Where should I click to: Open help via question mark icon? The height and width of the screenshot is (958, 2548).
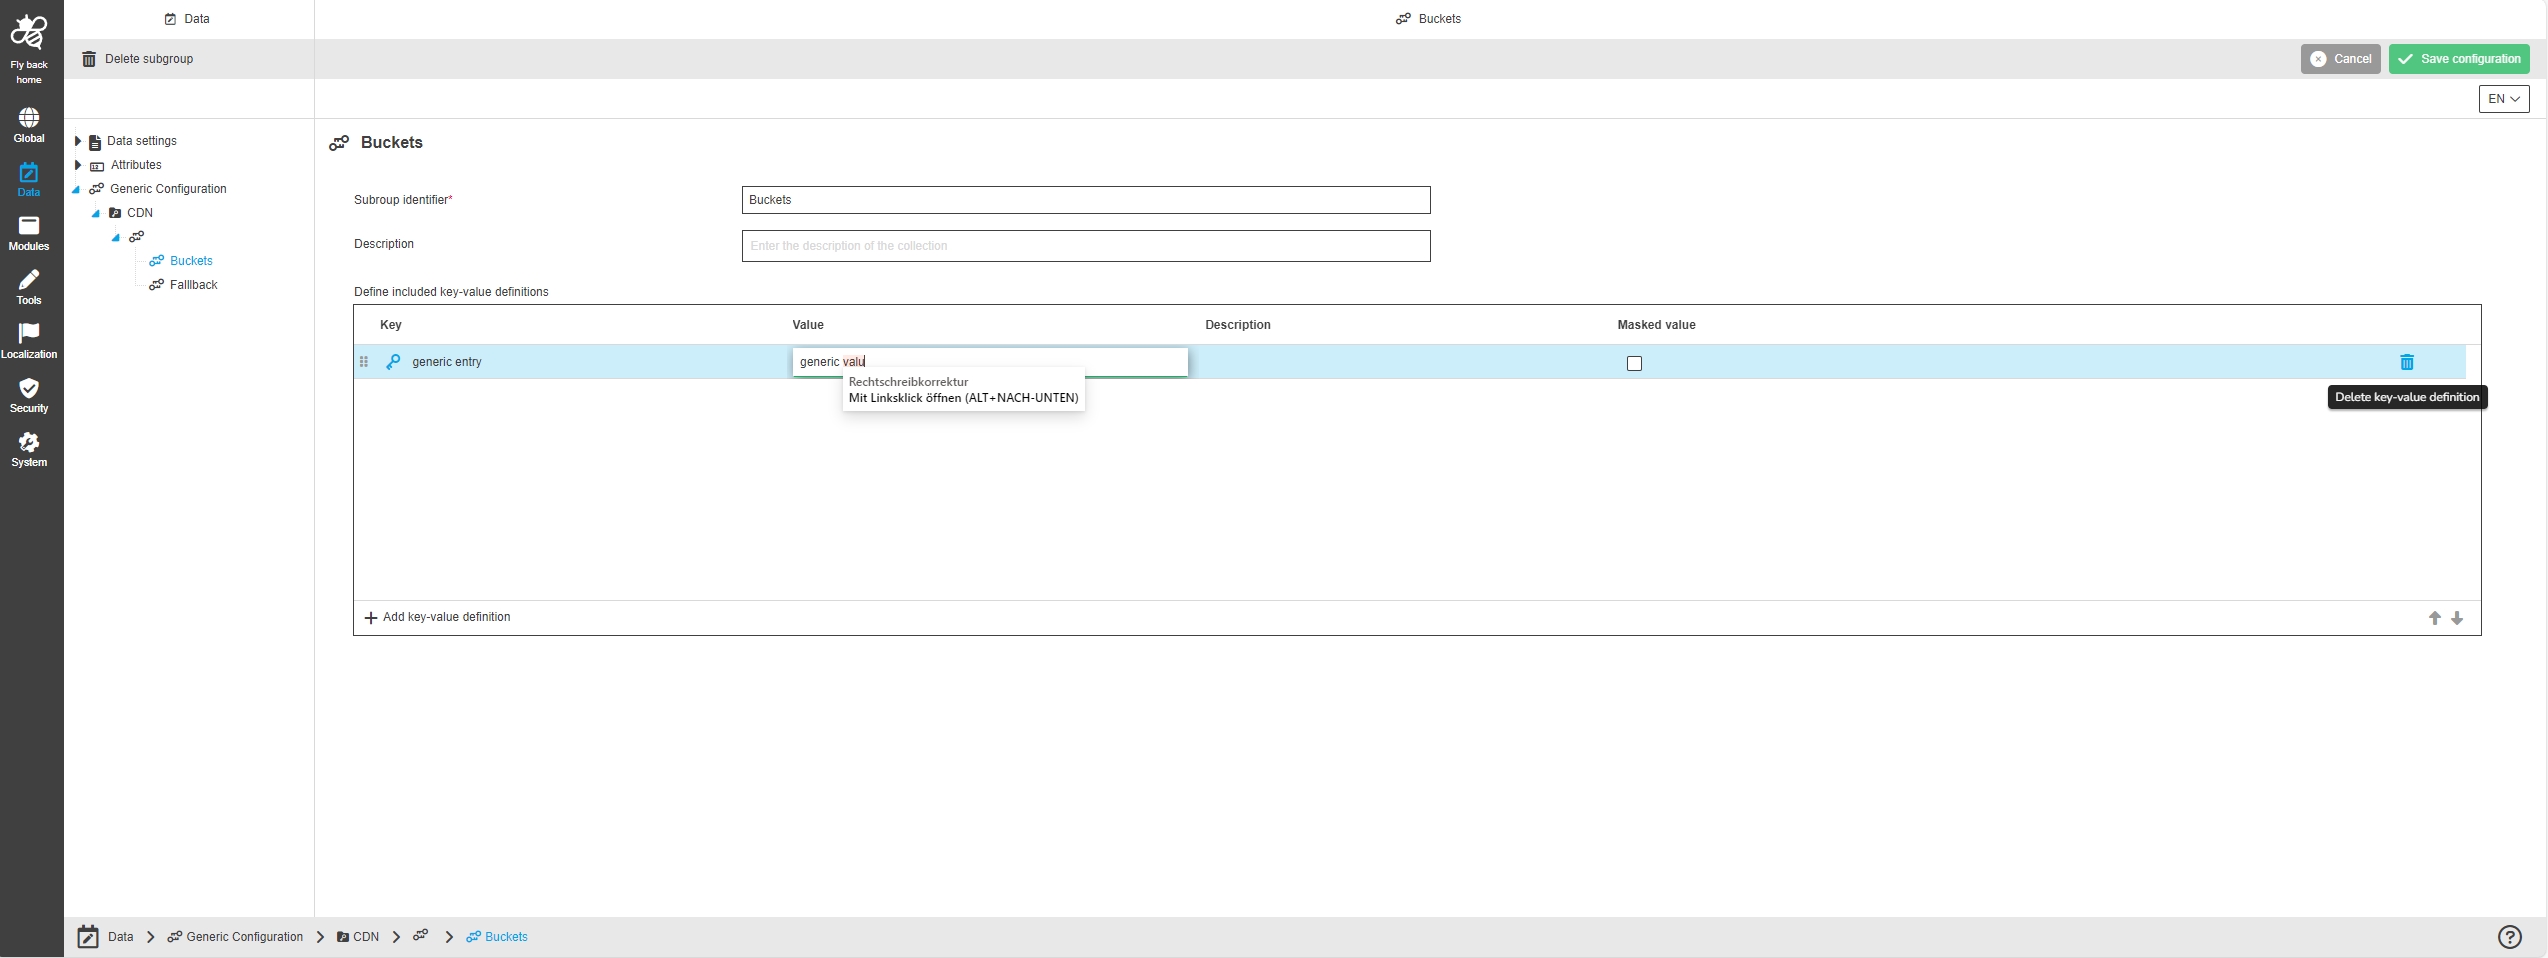click(2509, 936)
